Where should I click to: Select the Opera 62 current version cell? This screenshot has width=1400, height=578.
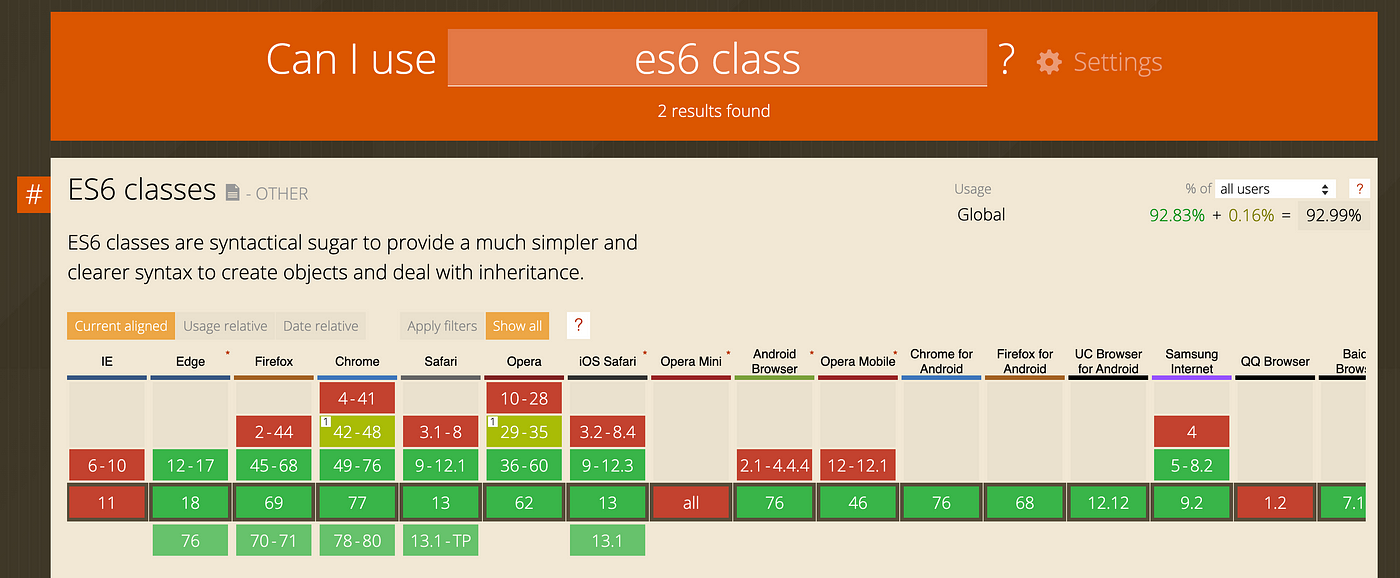[x=524, y=503]
